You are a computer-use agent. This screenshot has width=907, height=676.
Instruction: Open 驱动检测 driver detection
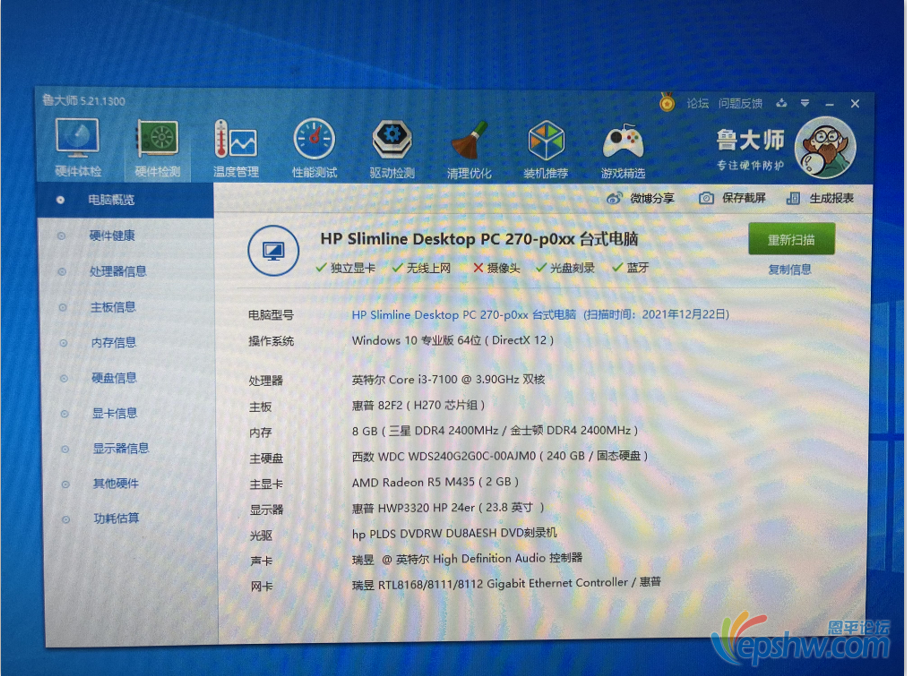392,149
